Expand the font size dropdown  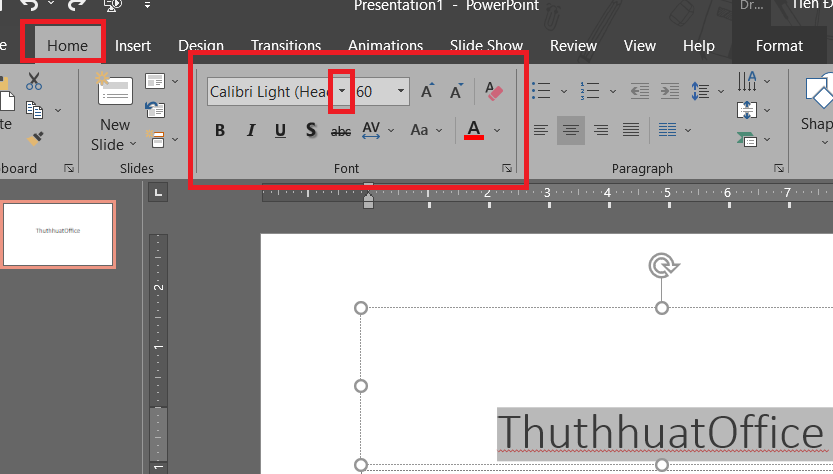(401, 91)
